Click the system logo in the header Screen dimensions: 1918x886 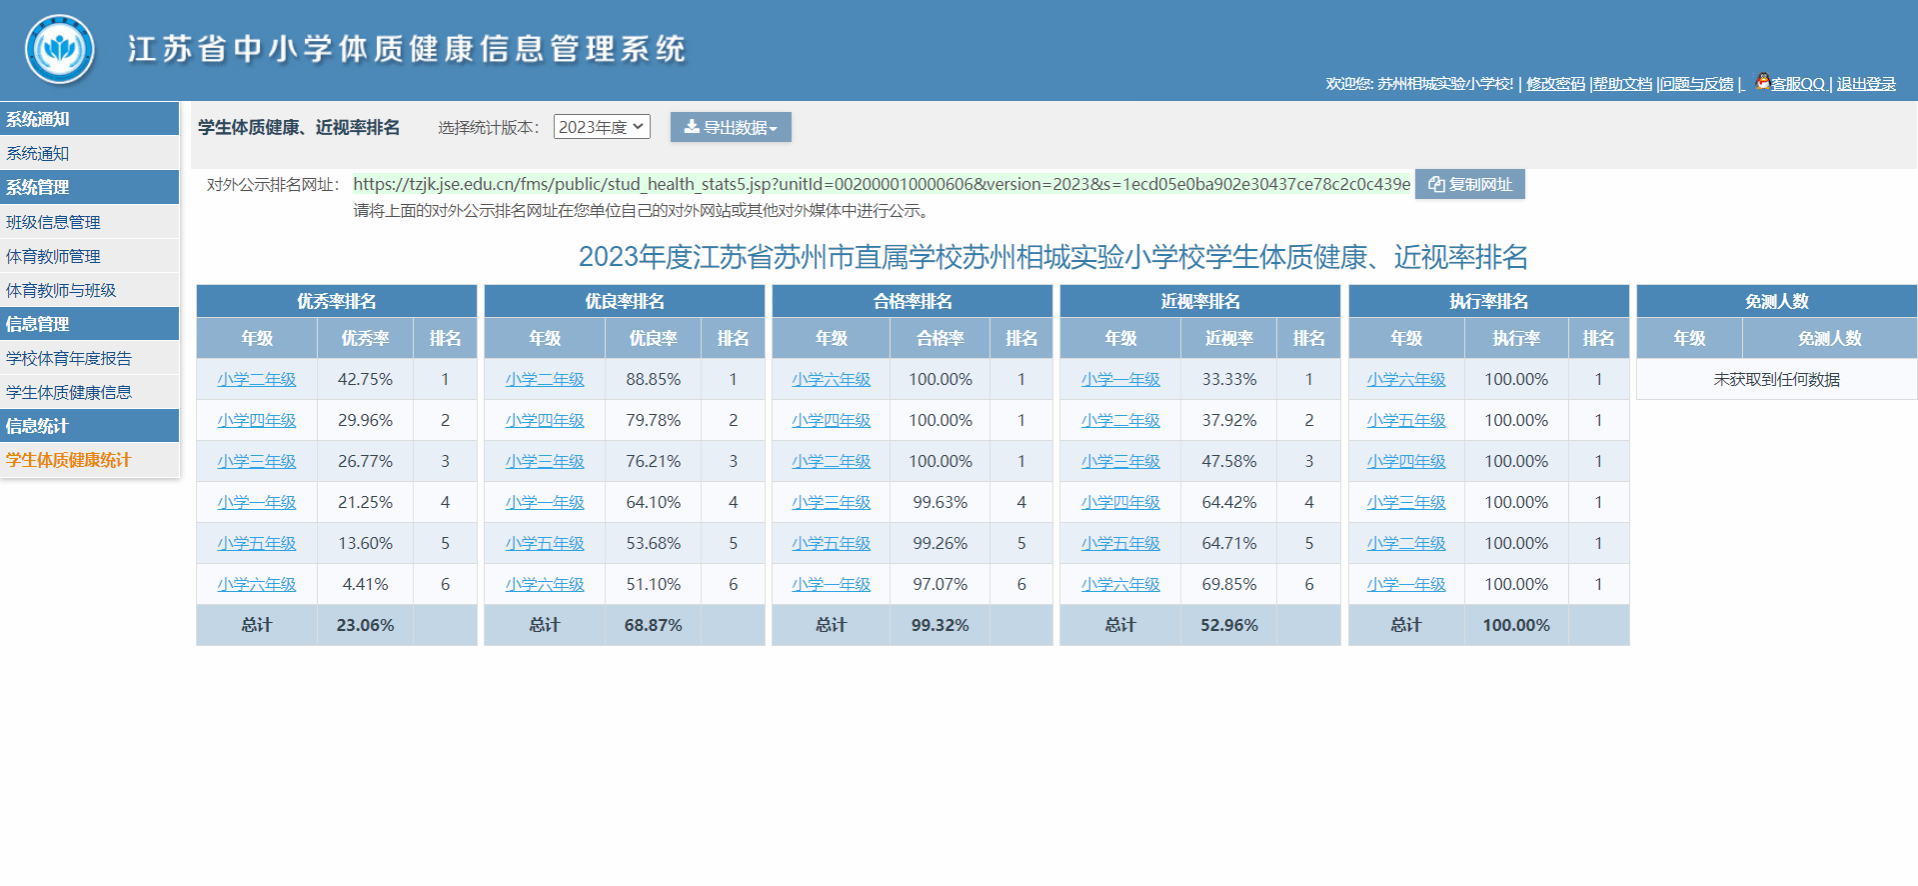(x=60, y=49)
